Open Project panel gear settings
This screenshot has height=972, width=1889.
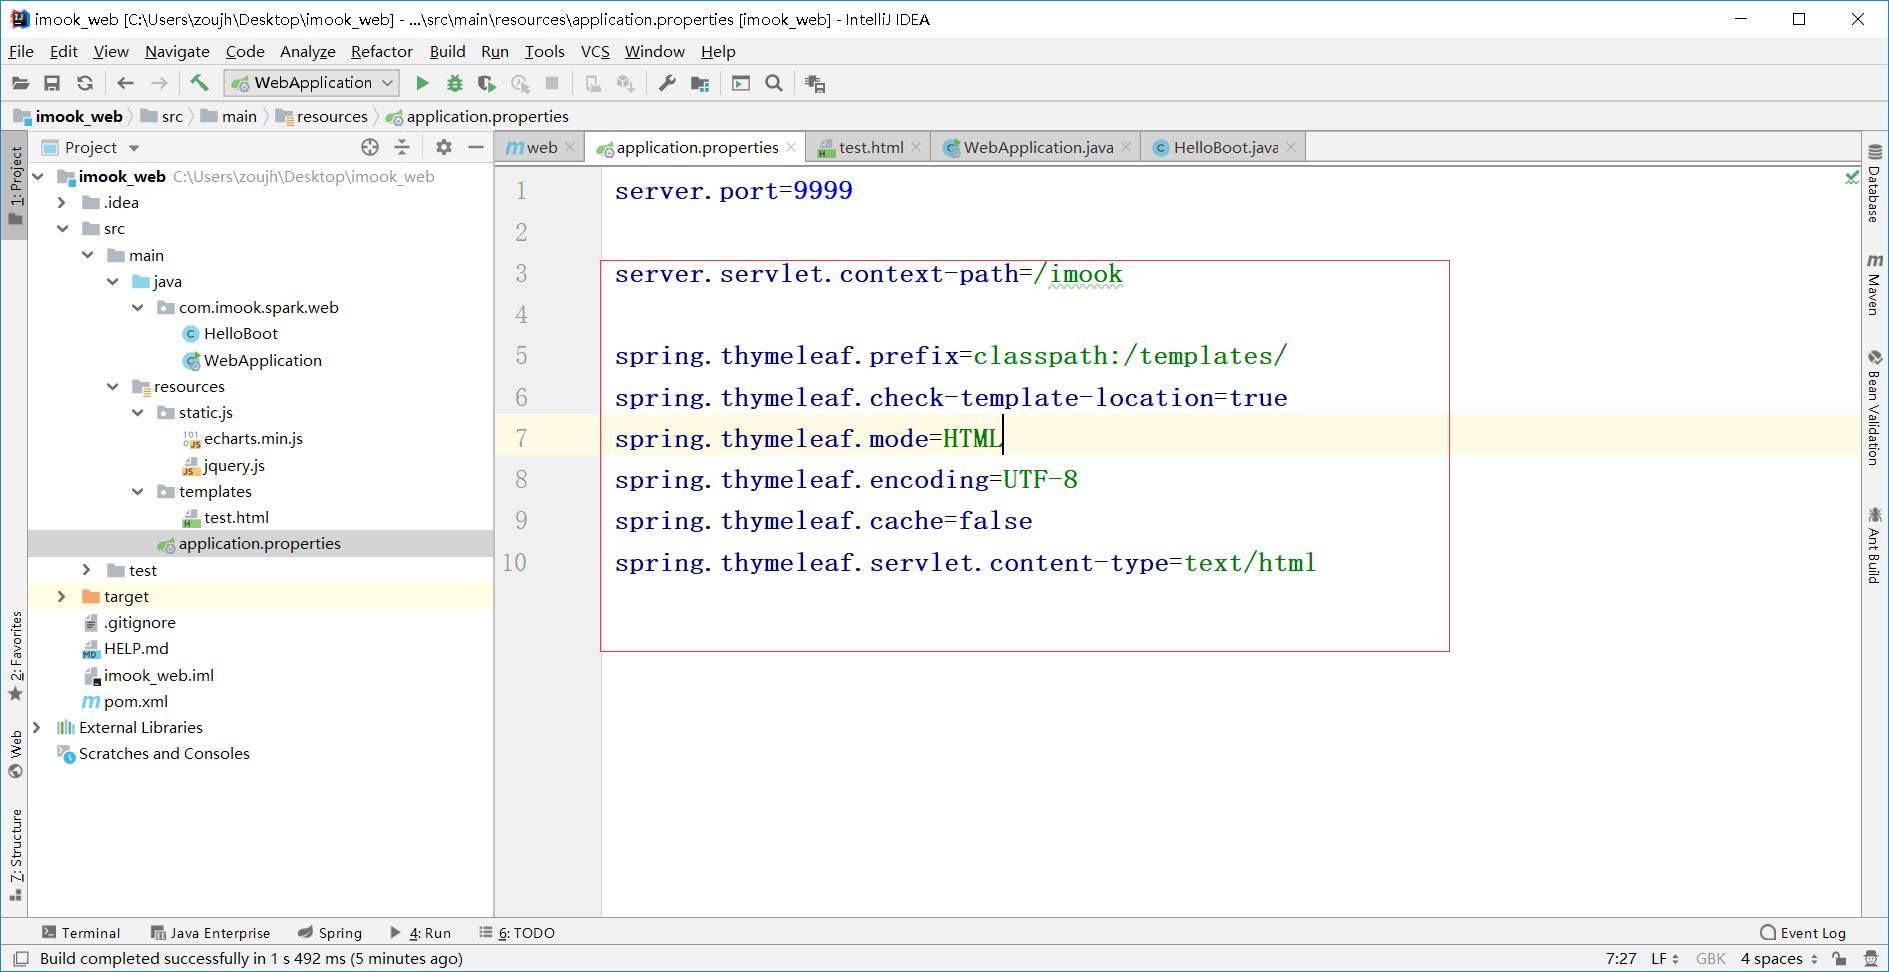[x=444, y=147]
